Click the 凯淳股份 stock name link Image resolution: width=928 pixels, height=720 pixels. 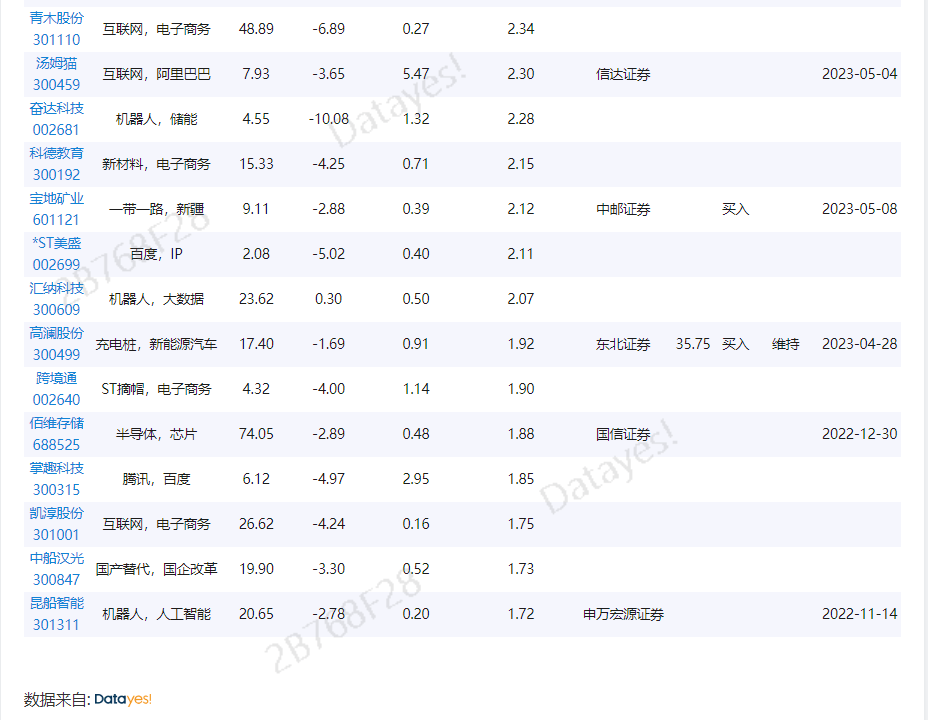click(57, 513)
